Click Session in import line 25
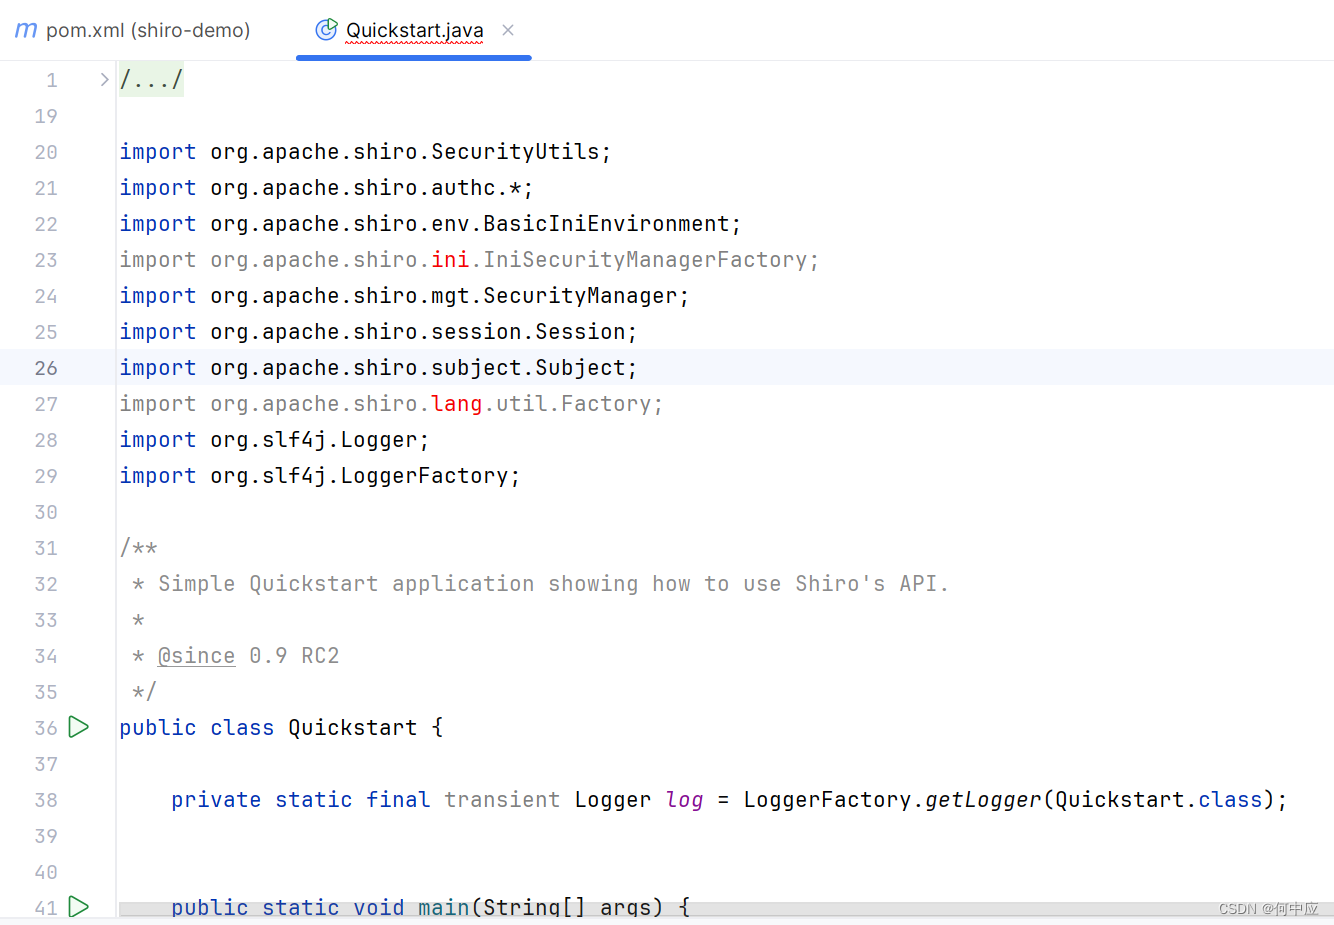The height and width of the screenshot is (925, 1334). pyautogui.click(x=580, y=332)
